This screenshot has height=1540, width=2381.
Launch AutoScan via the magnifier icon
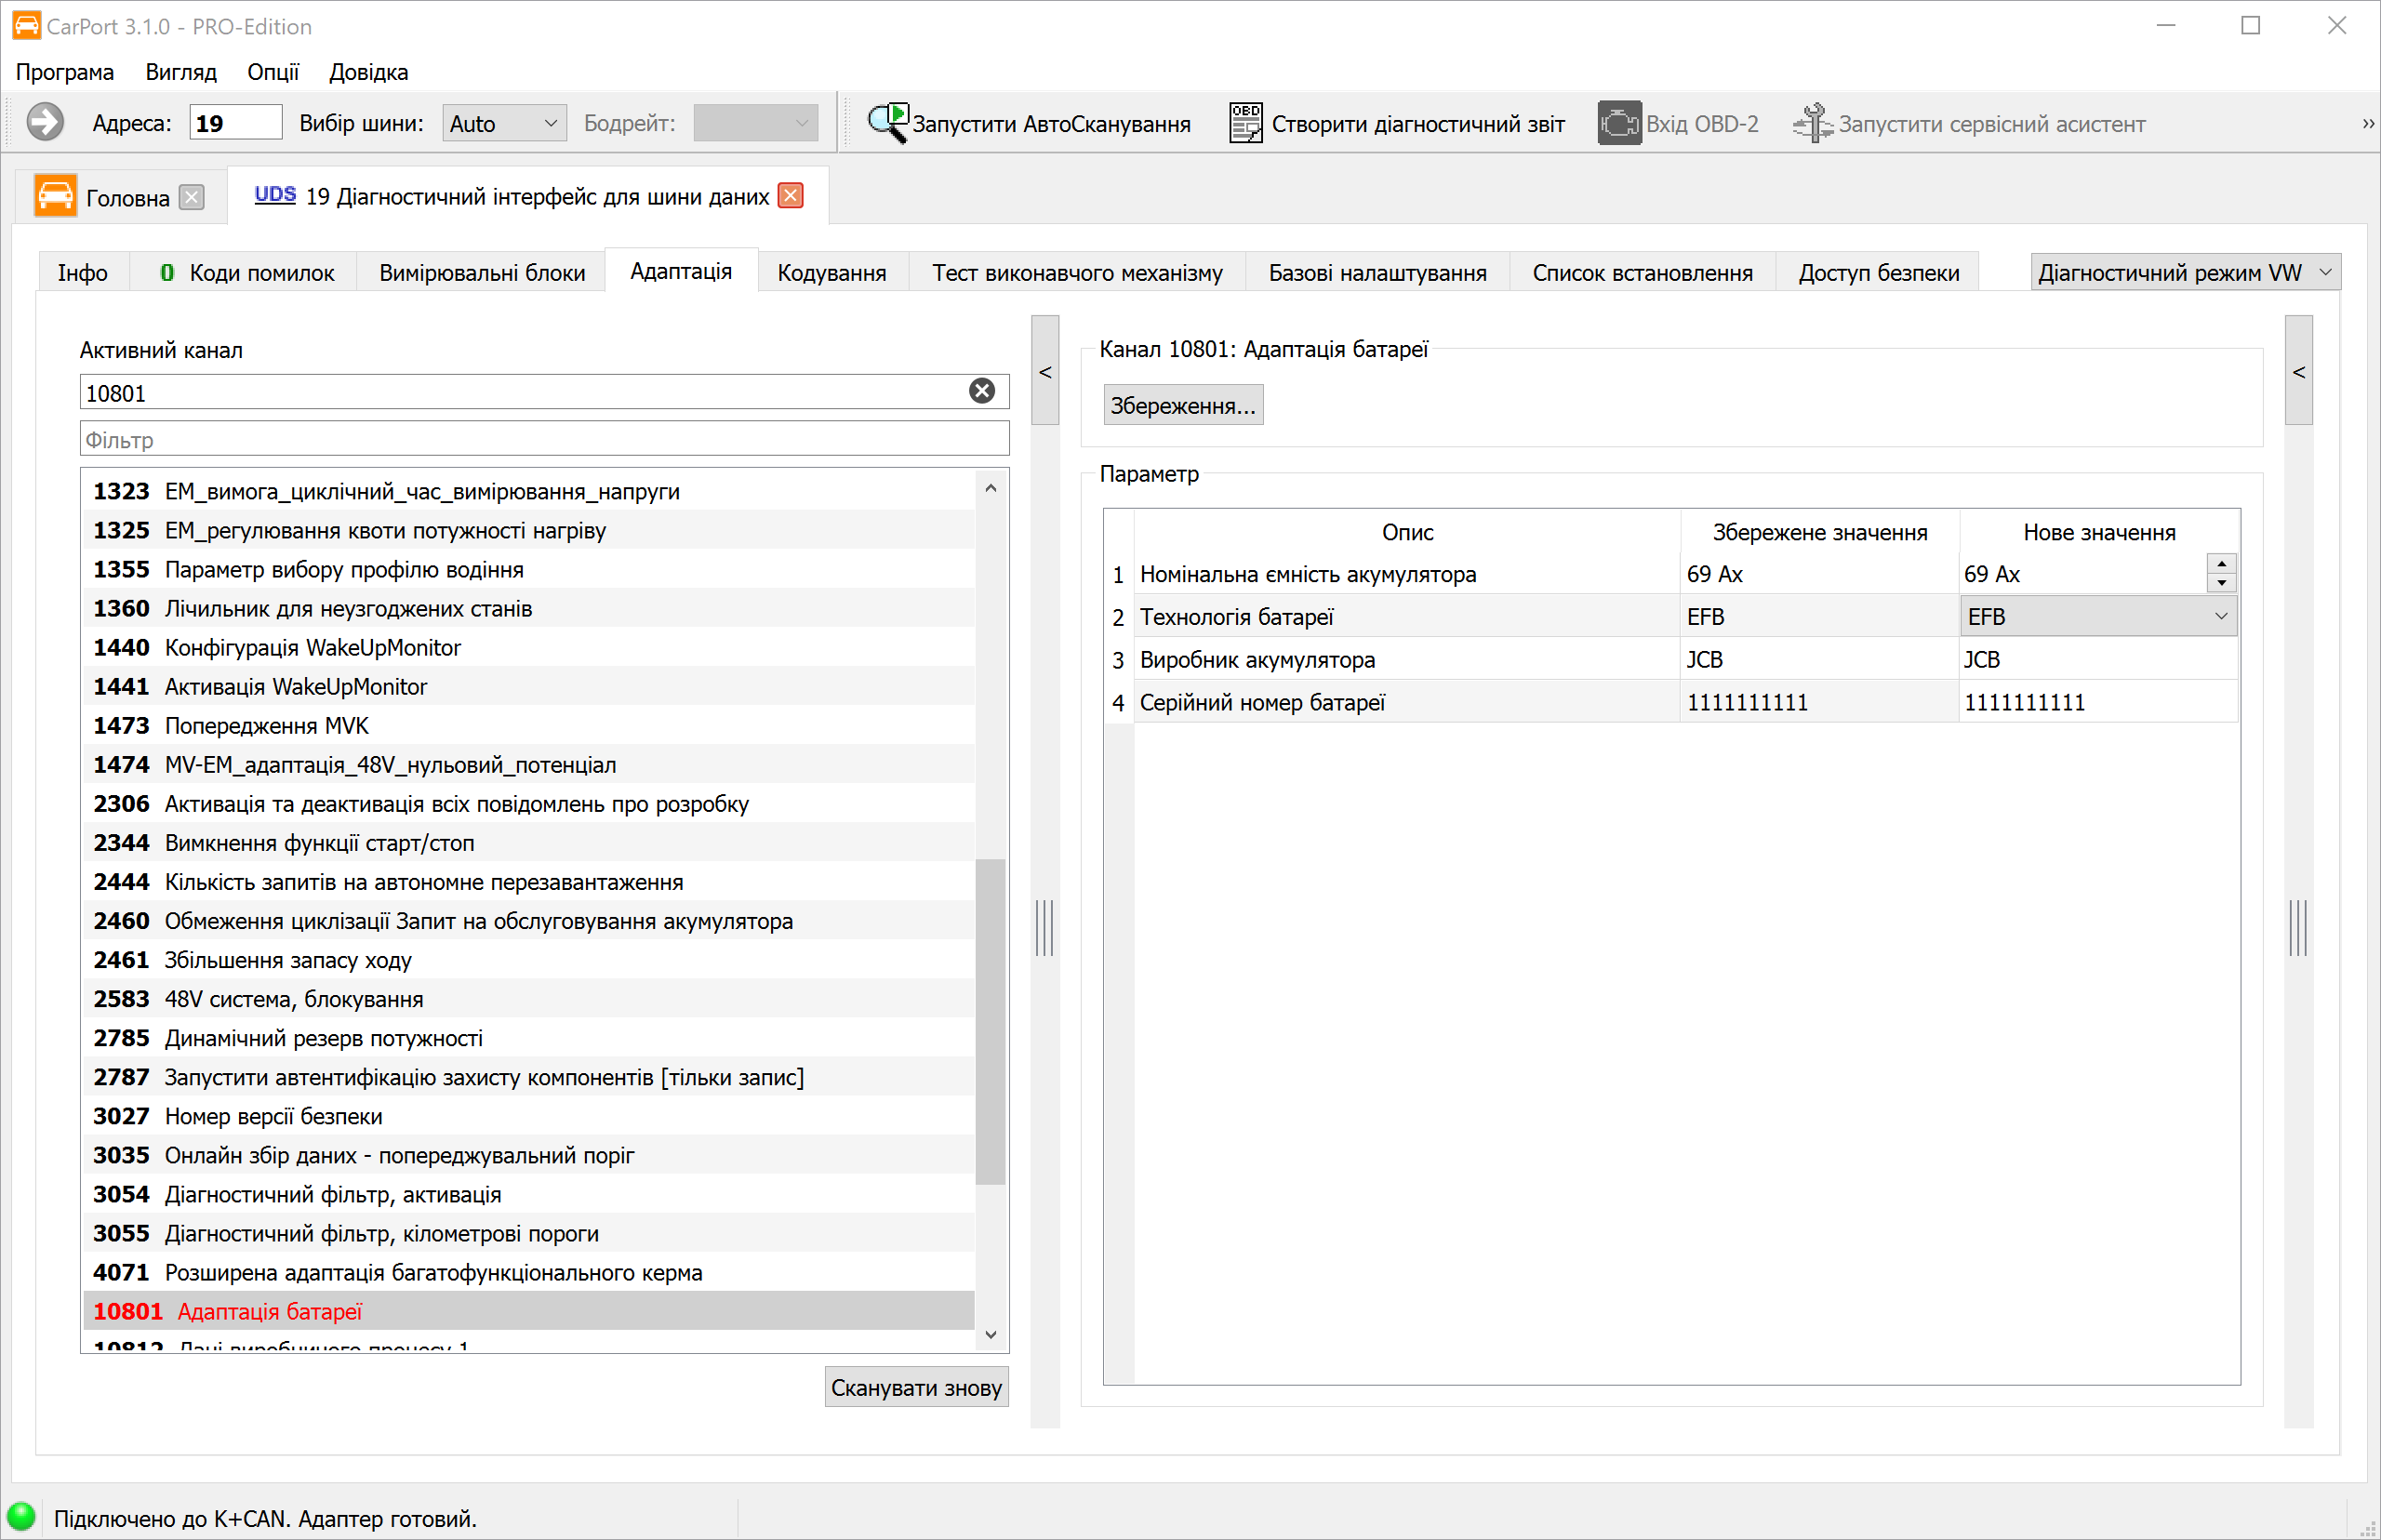pyautogui.click(x=887, y=123)
